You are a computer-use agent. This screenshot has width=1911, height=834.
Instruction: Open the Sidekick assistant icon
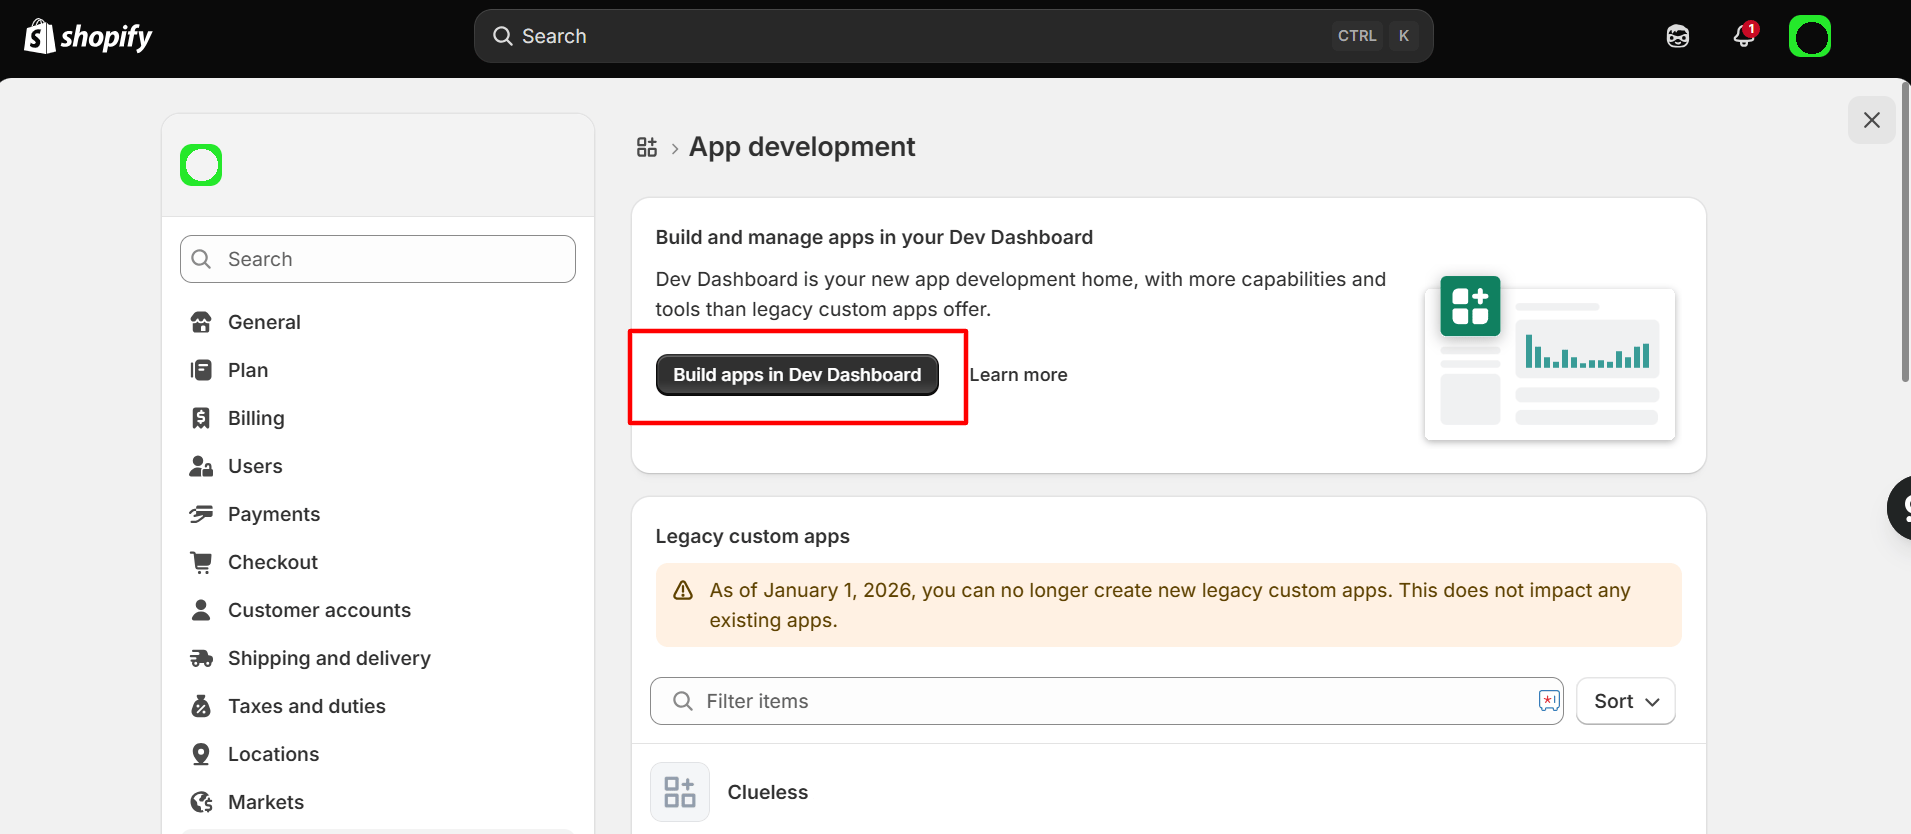click(x=1678, y=37)
